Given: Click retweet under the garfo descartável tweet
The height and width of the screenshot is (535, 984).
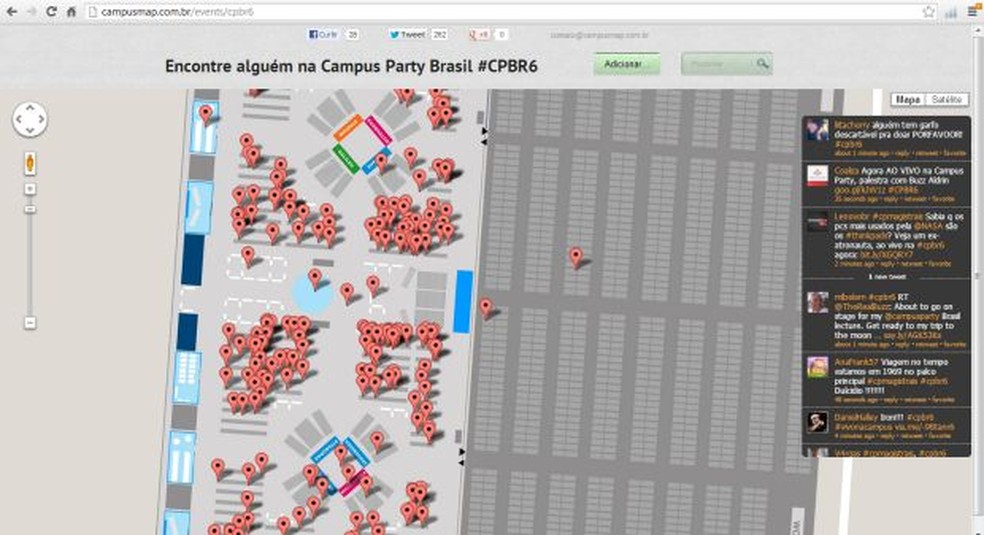Looking at the screenshot, I should click(x=926, y=153).
